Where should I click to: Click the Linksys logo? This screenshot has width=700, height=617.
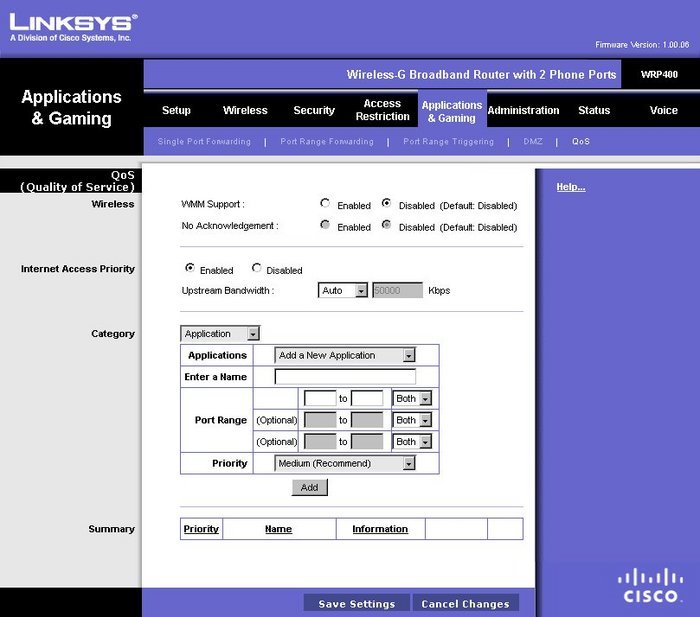click(74, 28)
